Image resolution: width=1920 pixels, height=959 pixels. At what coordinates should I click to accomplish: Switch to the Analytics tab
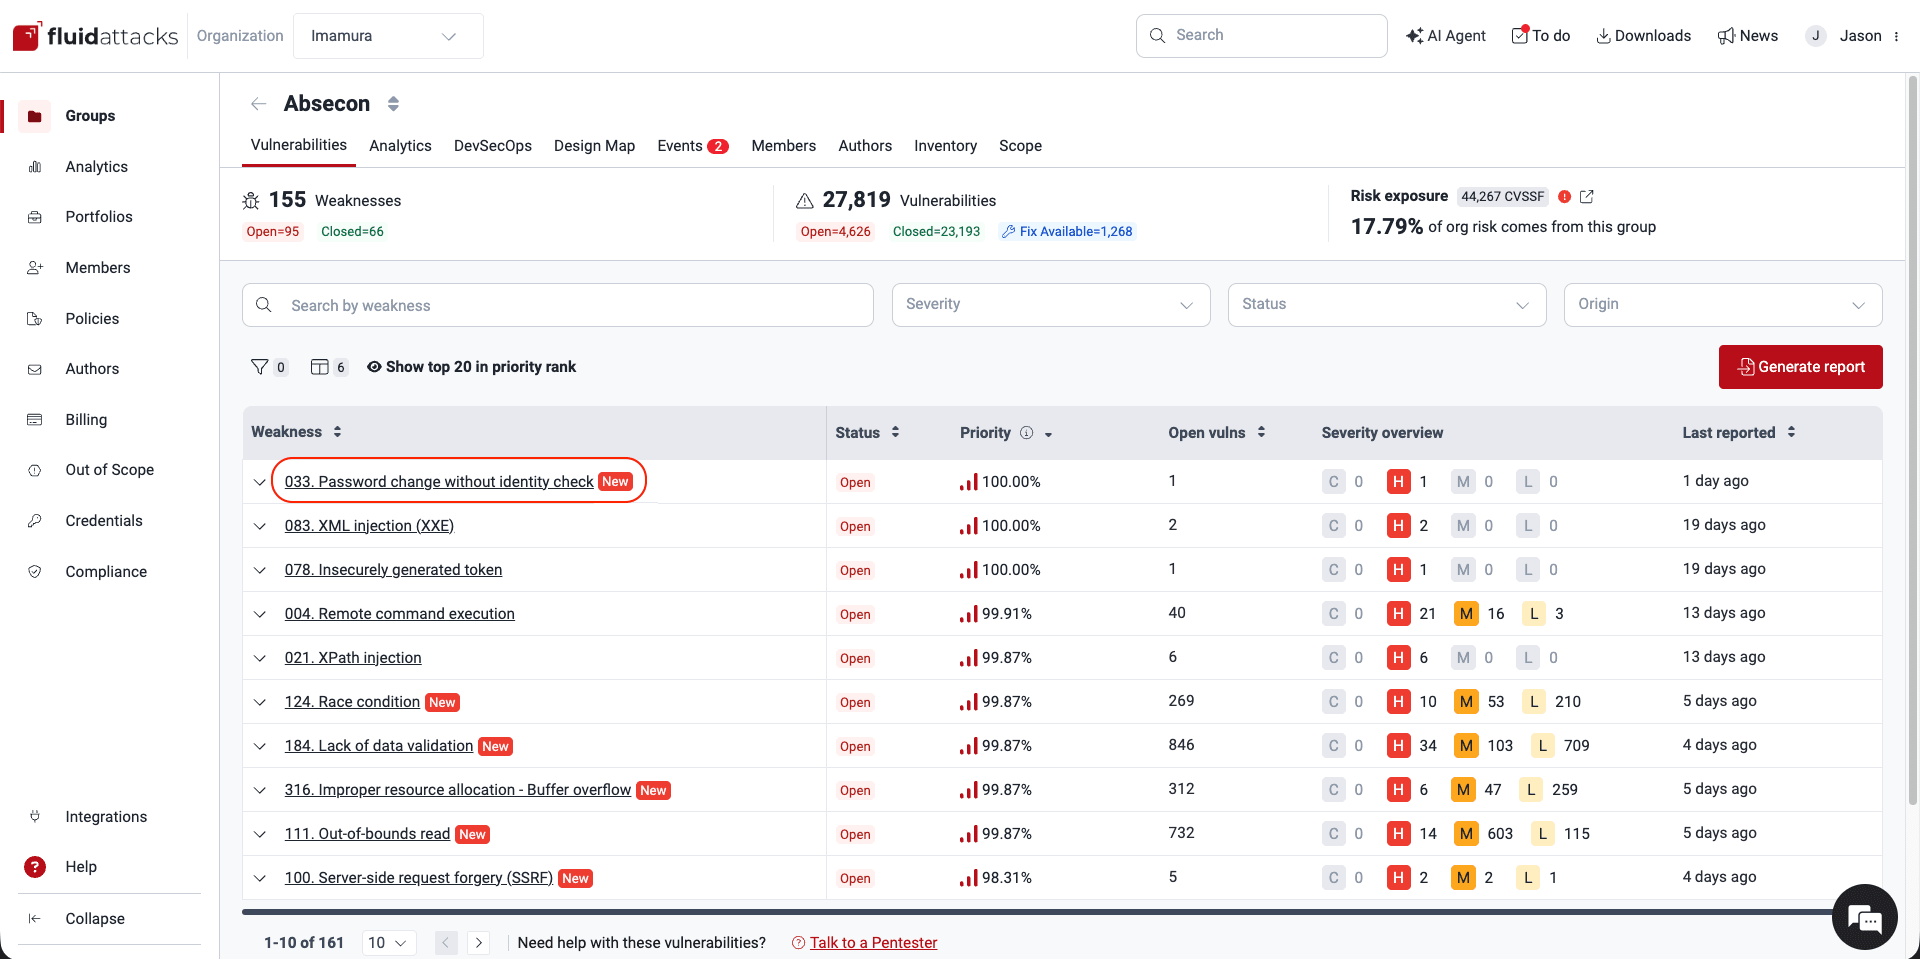[x=400, y=146]
